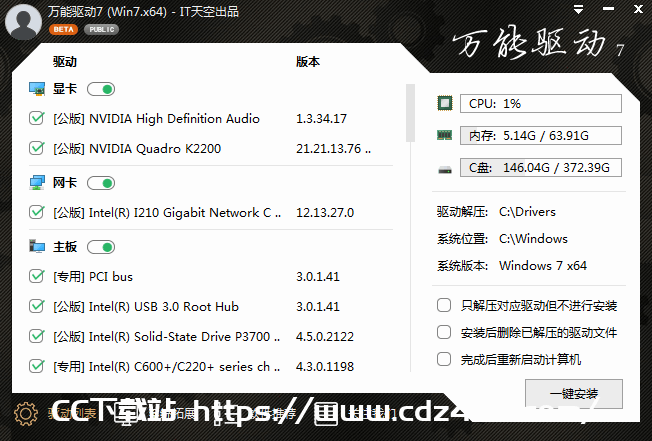Uncheck Intel C600+/C220+ series driver checkbox

pos(37,366)
